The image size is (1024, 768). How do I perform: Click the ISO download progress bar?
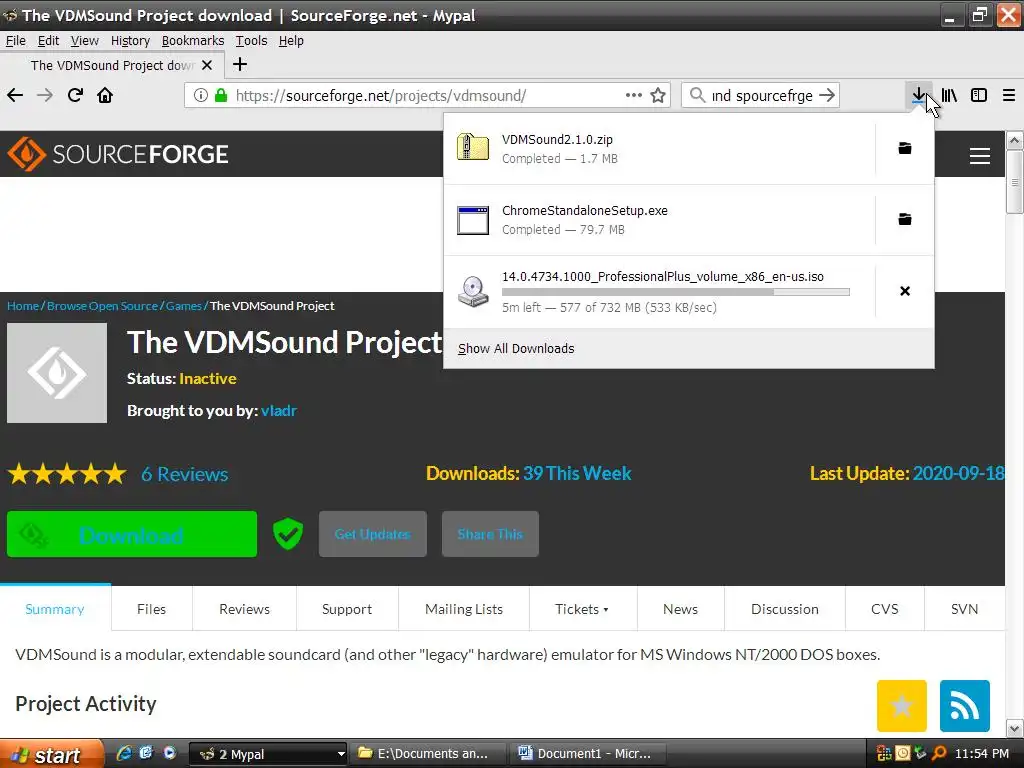[x=676, y=292]
